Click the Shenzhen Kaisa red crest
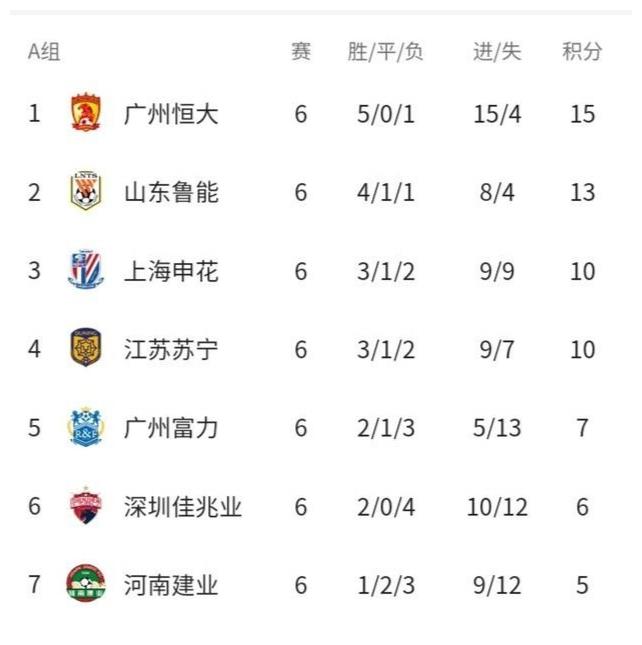 point(86,506)
